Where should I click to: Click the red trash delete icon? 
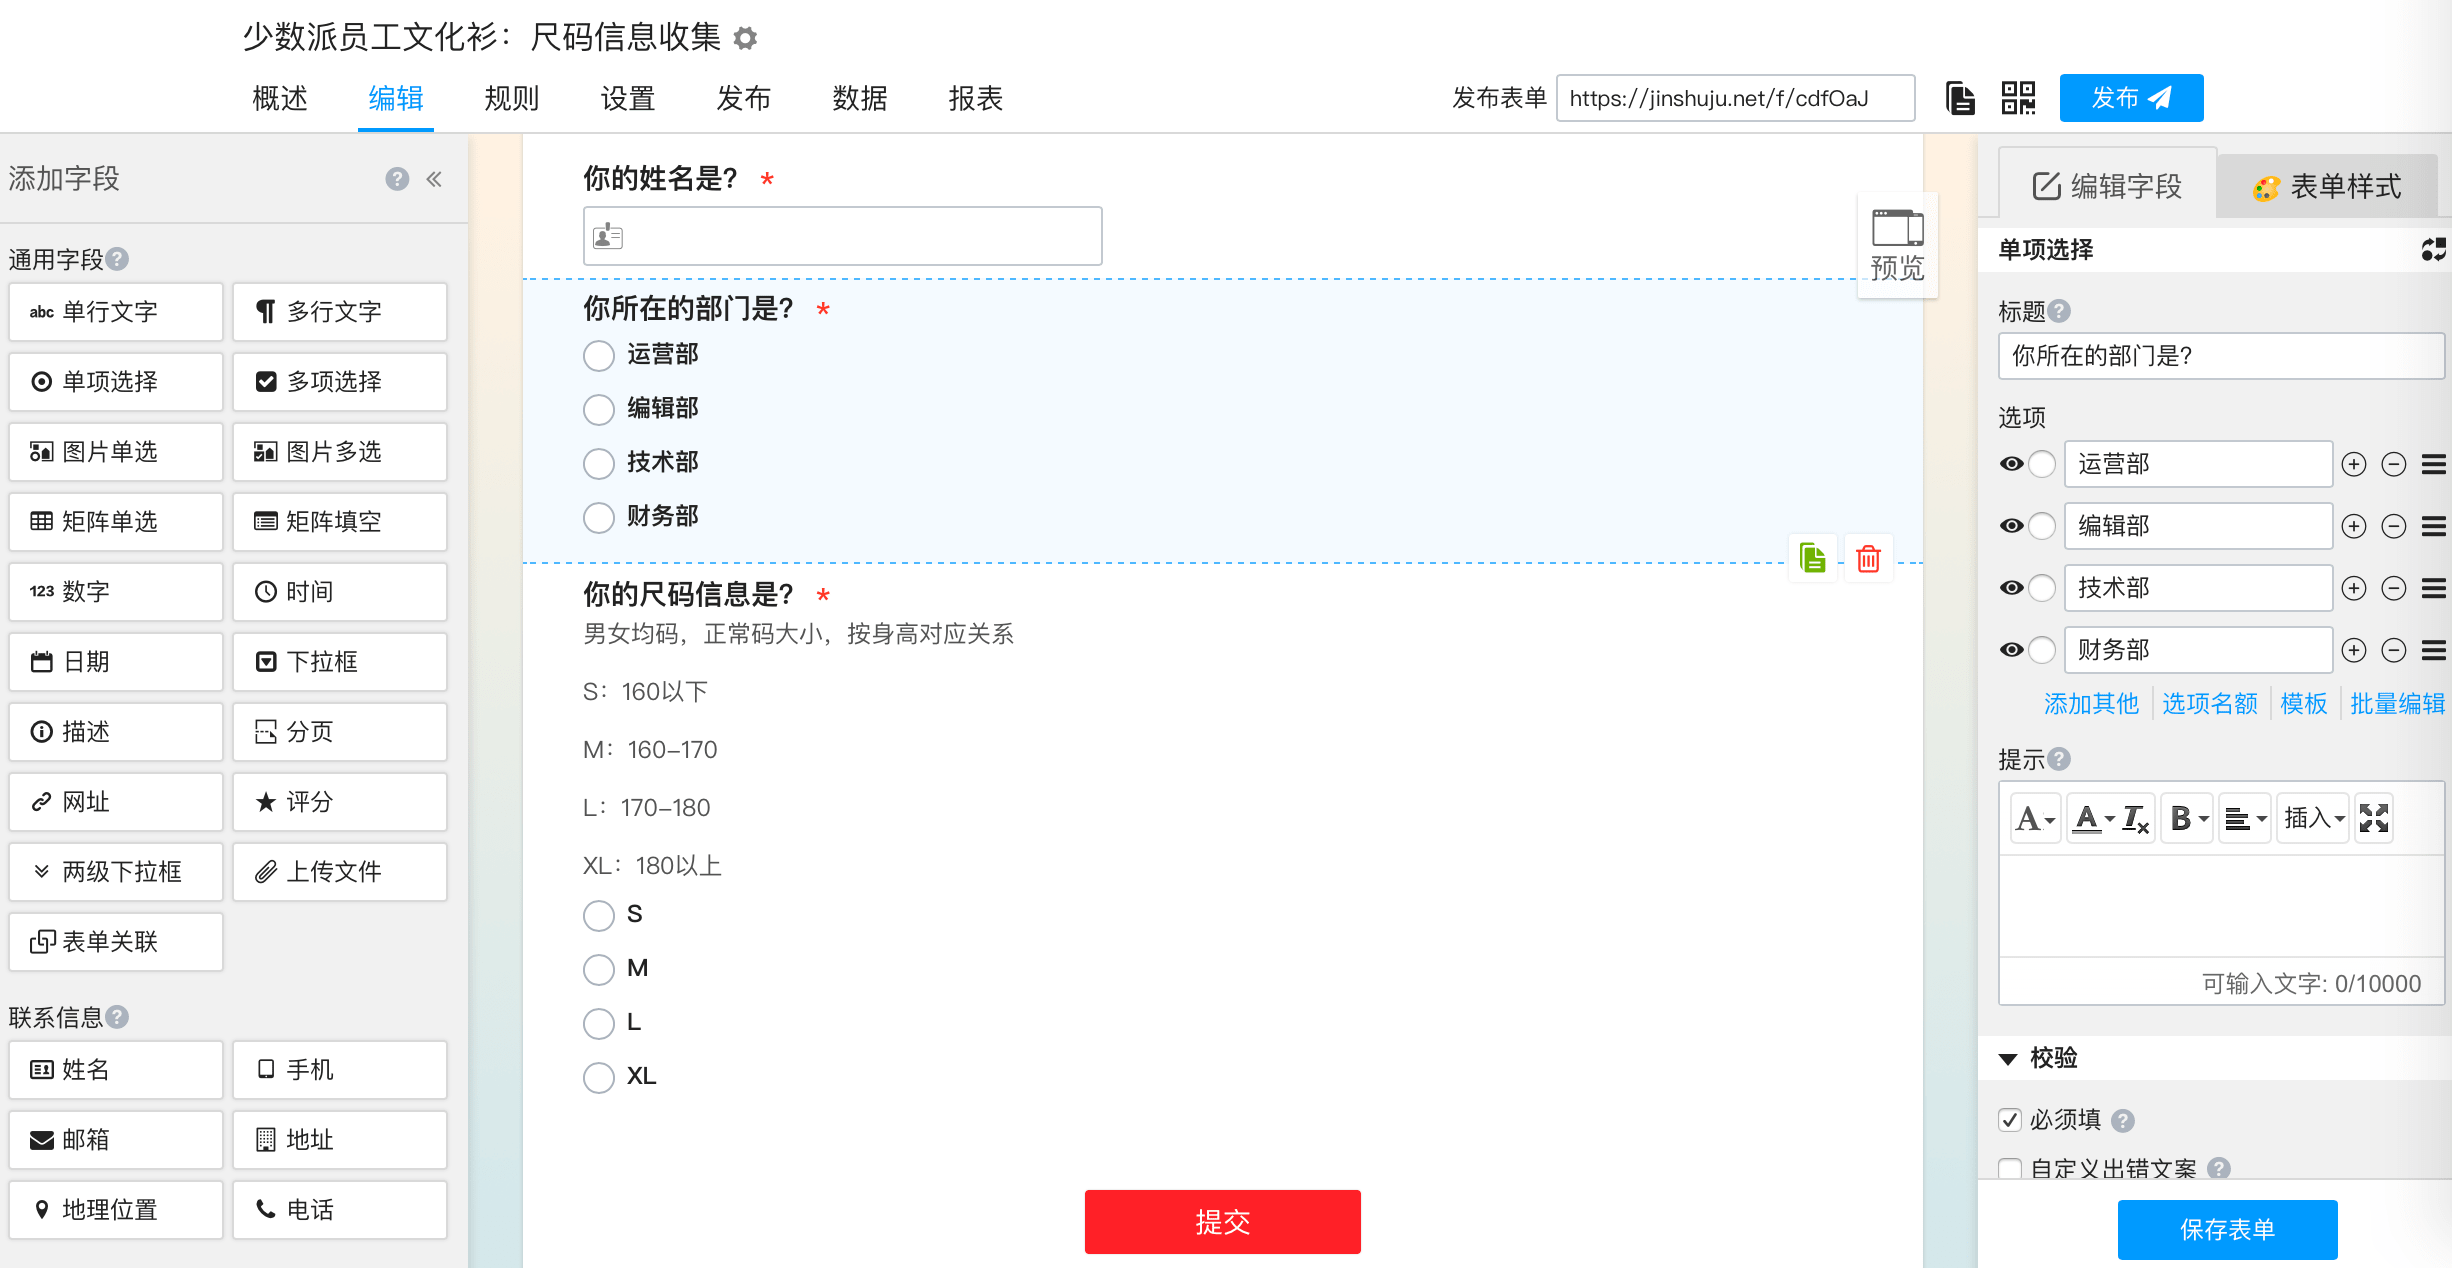coord(1868,558)
